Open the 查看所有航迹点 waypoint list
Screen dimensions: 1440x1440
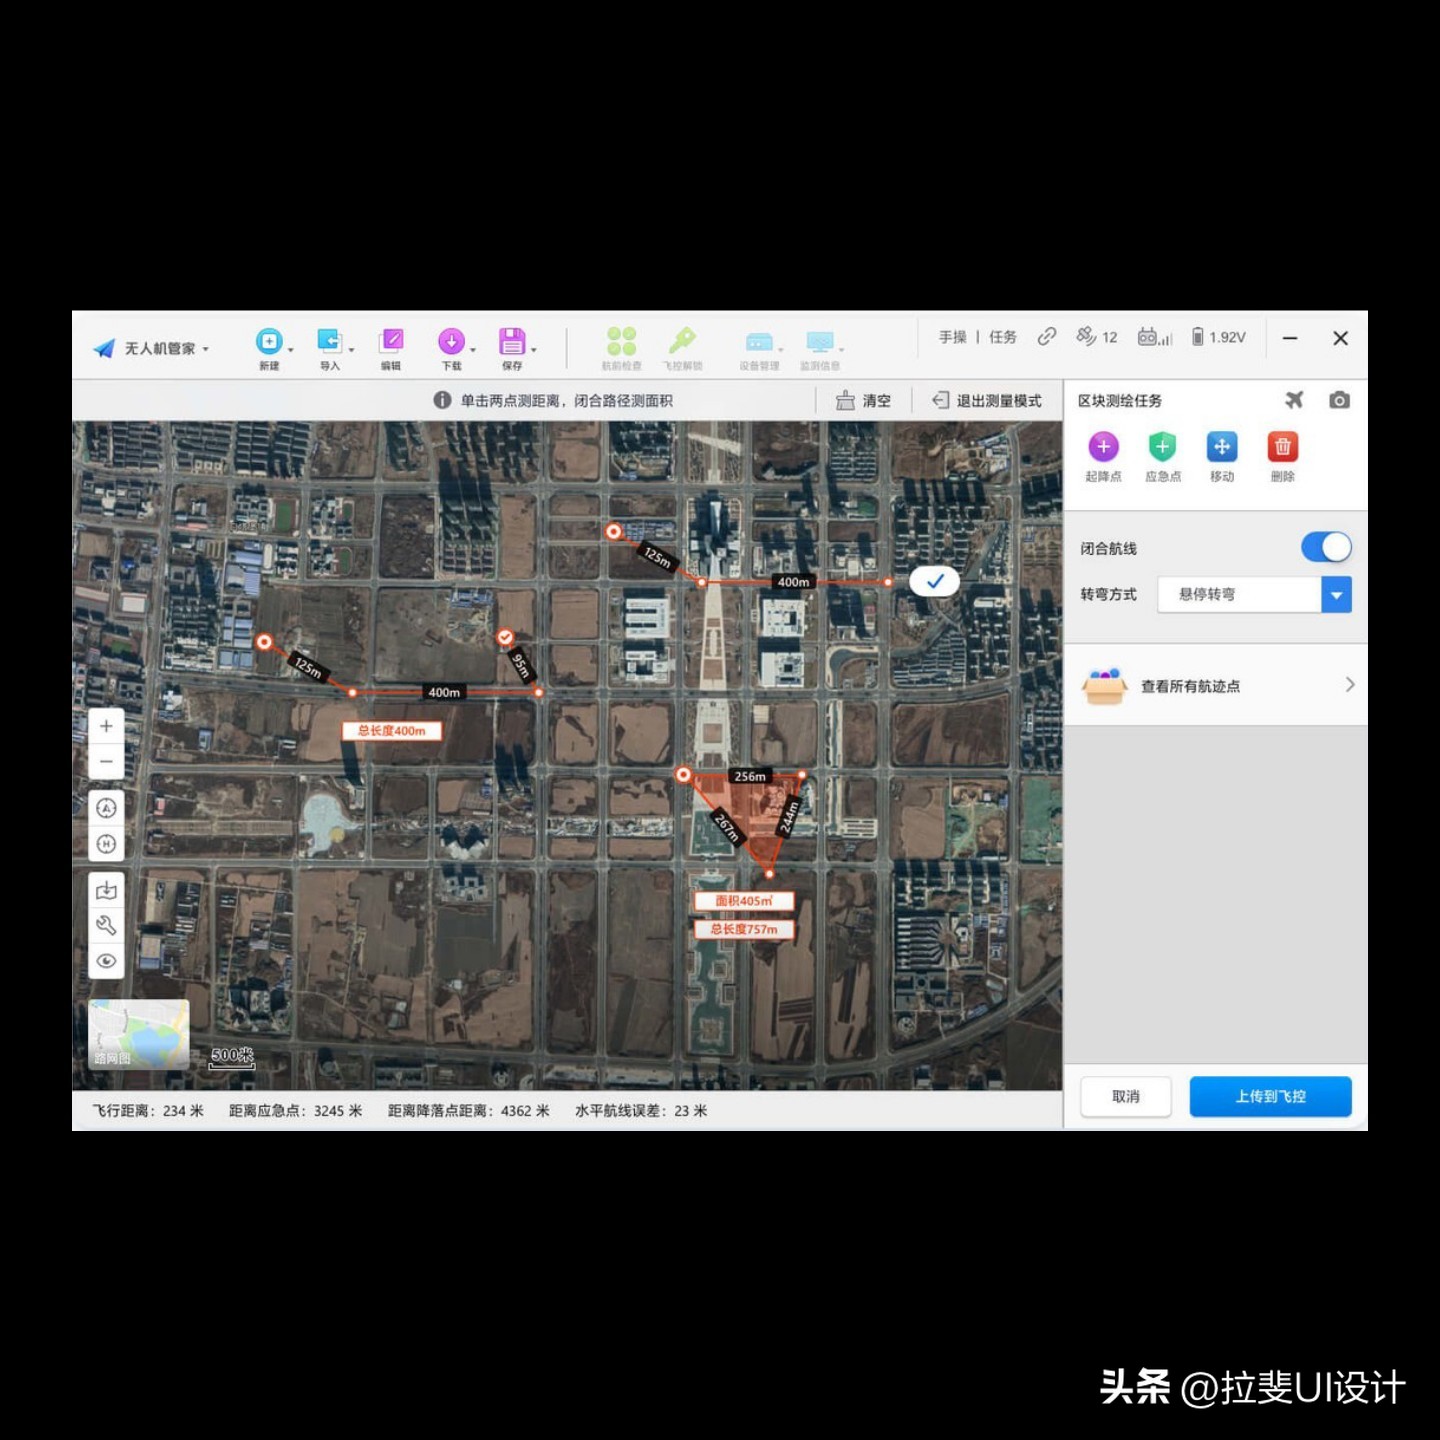click(1216, 685)
